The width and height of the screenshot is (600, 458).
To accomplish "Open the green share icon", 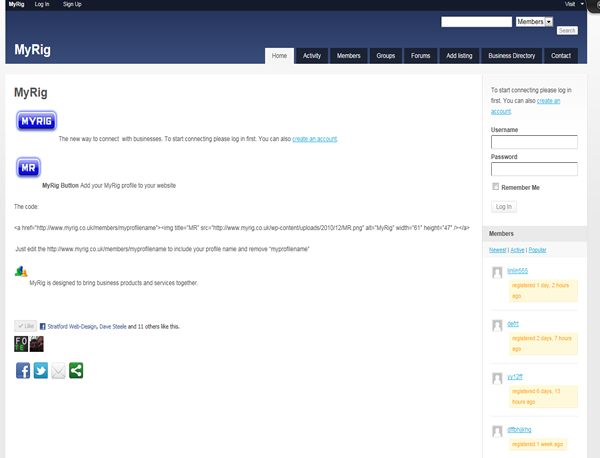I will (x=76, y=370).
